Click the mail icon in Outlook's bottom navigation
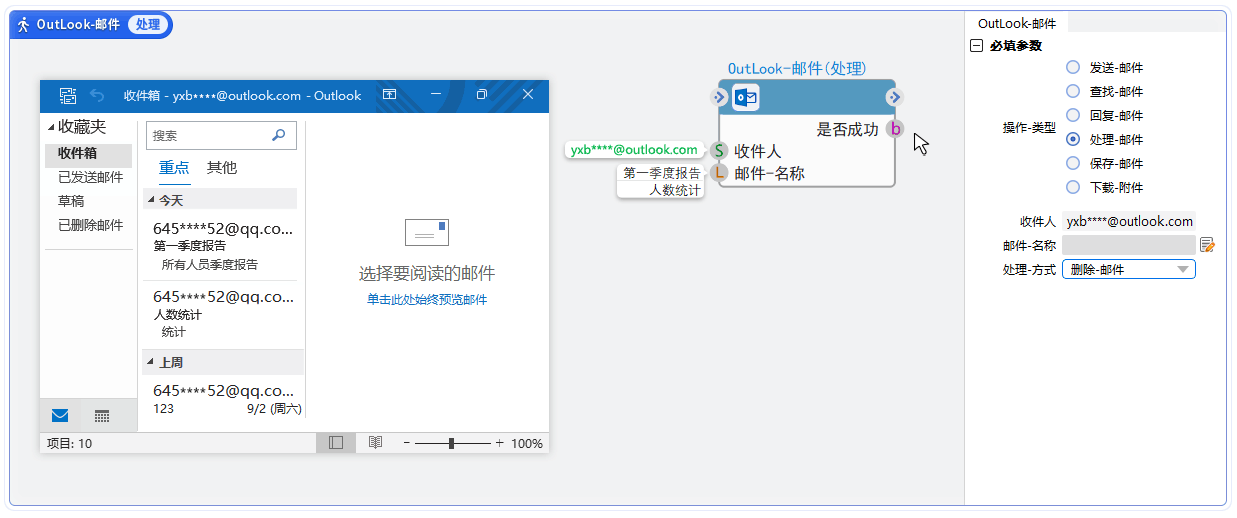Viewport: 1237px width, 518px height. [x=60, y=416]
